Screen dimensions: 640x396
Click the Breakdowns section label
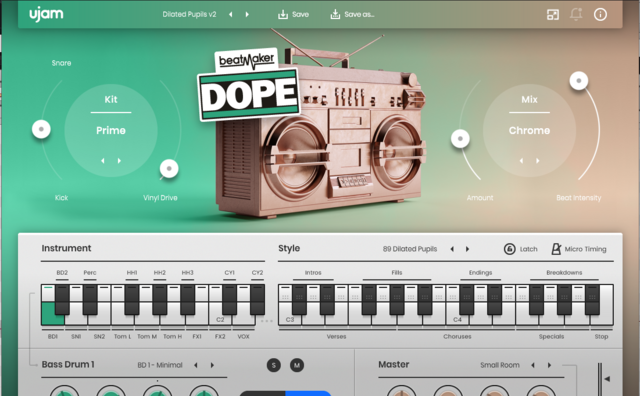click(x=564, y=273)
